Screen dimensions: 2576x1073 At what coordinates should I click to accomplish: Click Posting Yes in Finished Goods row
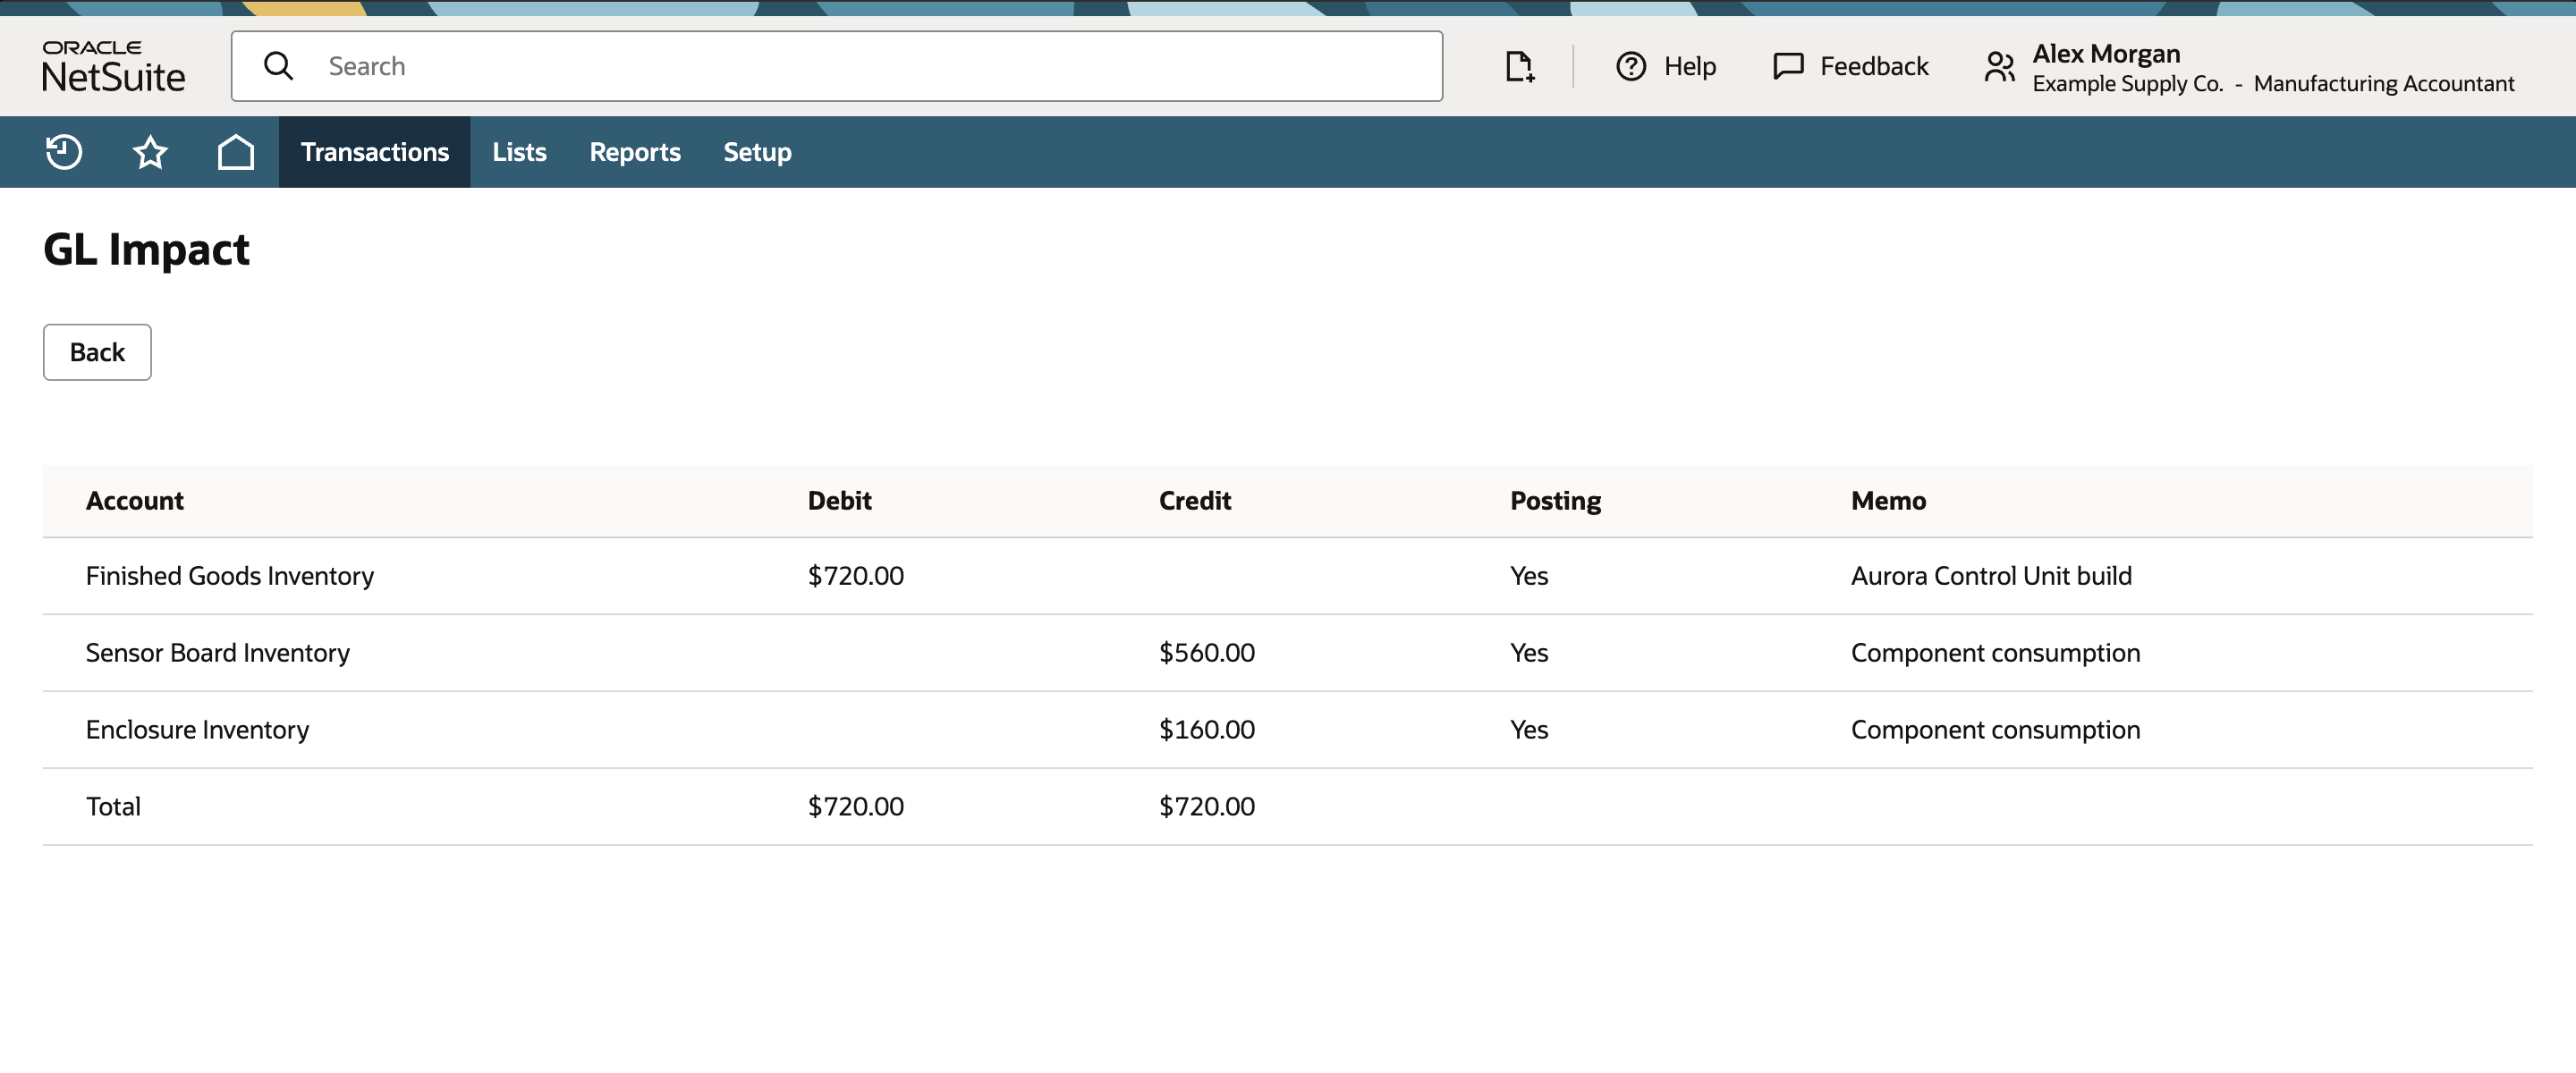(x=1529, y=576)
